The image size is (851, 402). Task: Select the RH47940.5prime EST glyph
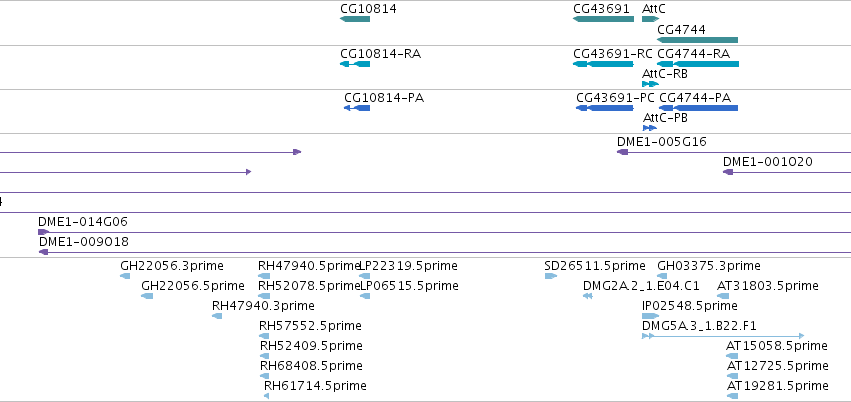[264, 276]
